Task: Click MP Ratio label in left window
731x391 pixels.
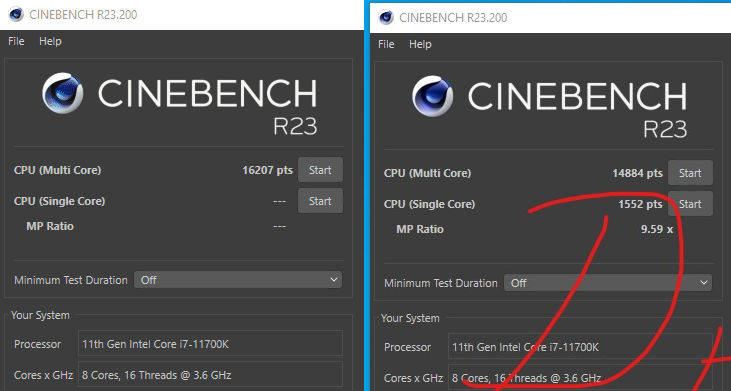Action: click(x=50, y=226)
